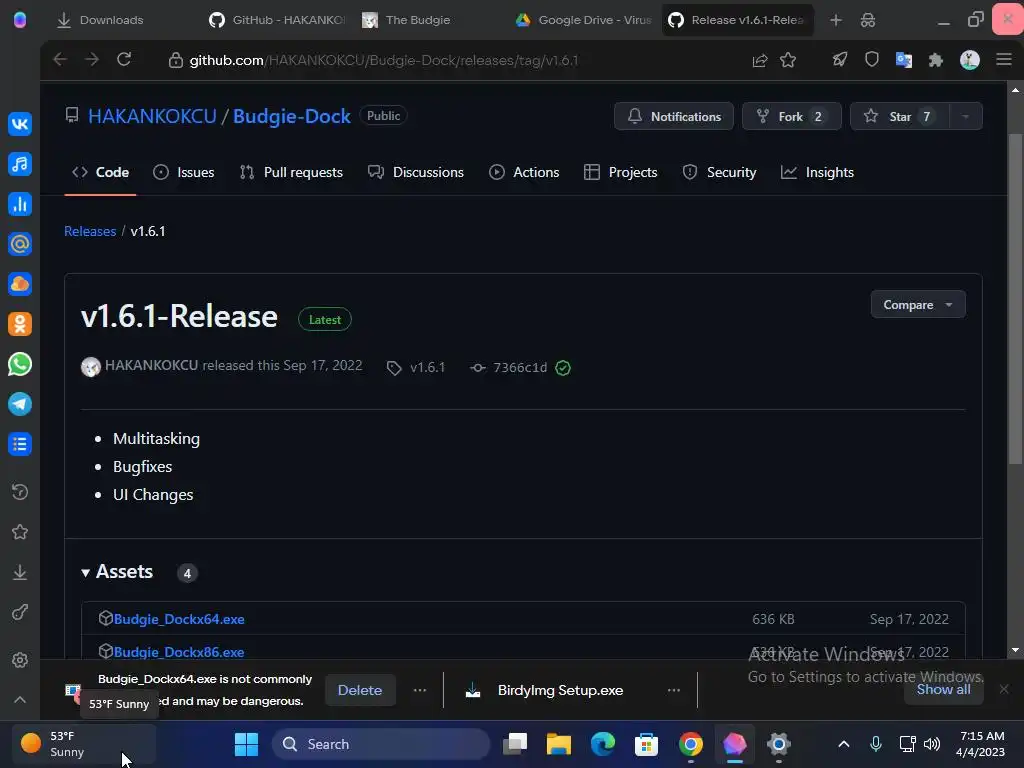
Task: Go back to previous page
Action: pos(60,60)
